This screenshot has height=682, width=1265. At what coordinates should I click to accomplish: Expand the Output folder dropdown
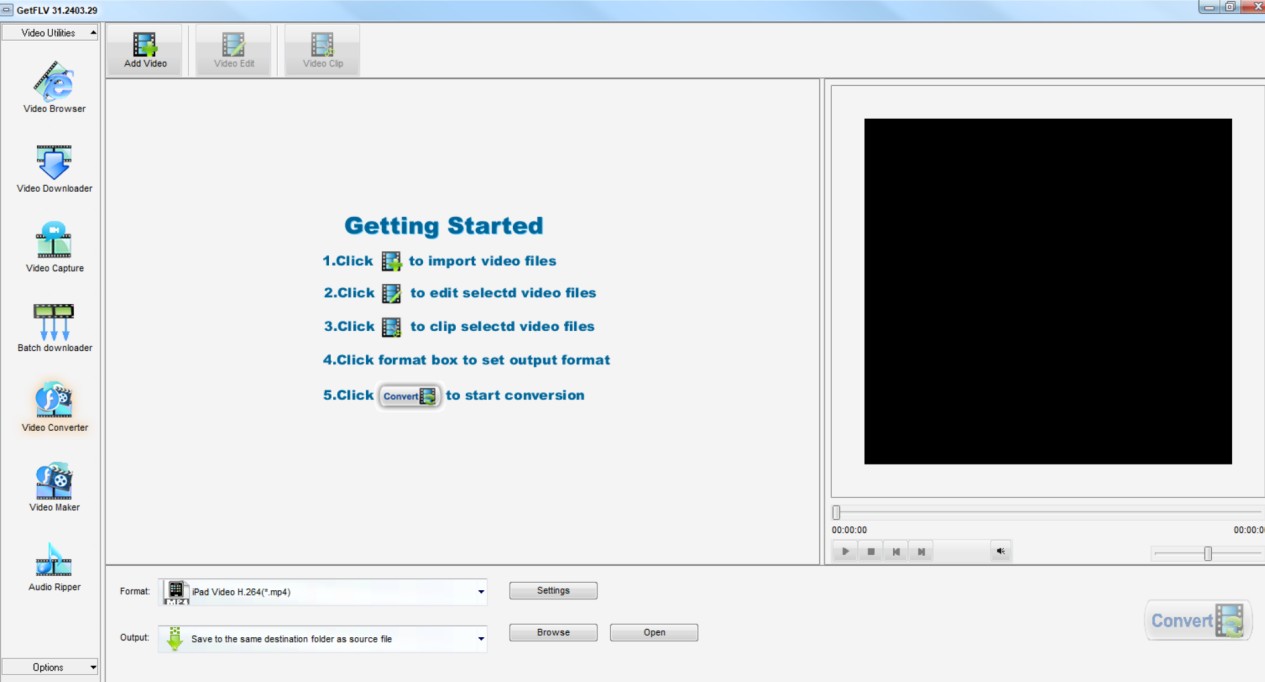[x=481, y=639]
